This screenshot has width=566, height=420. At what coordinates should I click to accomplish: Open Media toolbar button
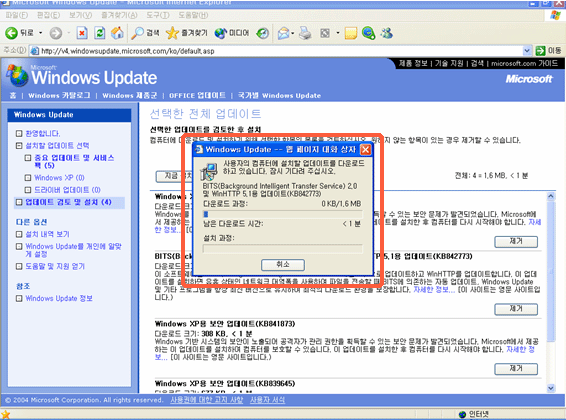[231, 33]
